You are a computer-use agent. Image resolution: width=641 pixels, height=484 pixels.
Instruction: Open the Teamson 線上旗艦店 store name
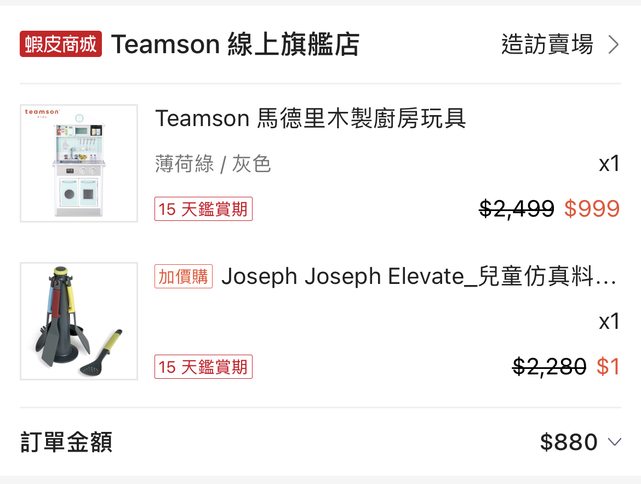click(x=235, y=44)
